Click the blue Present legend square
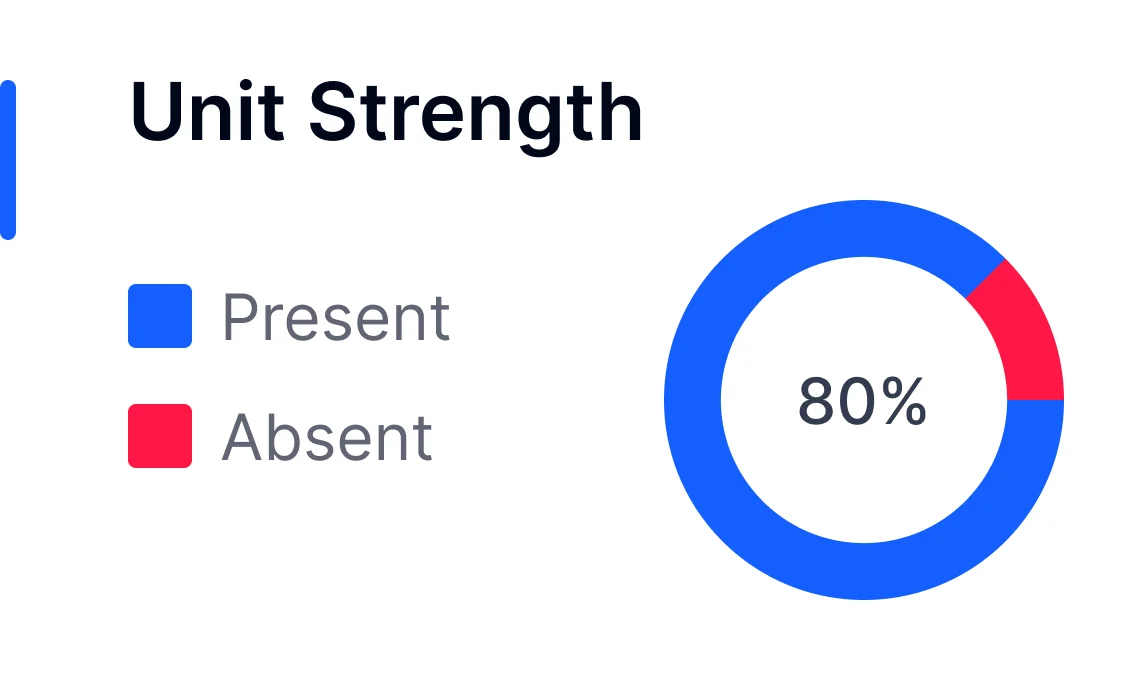 pyautogui.click(x=160, y=316)
